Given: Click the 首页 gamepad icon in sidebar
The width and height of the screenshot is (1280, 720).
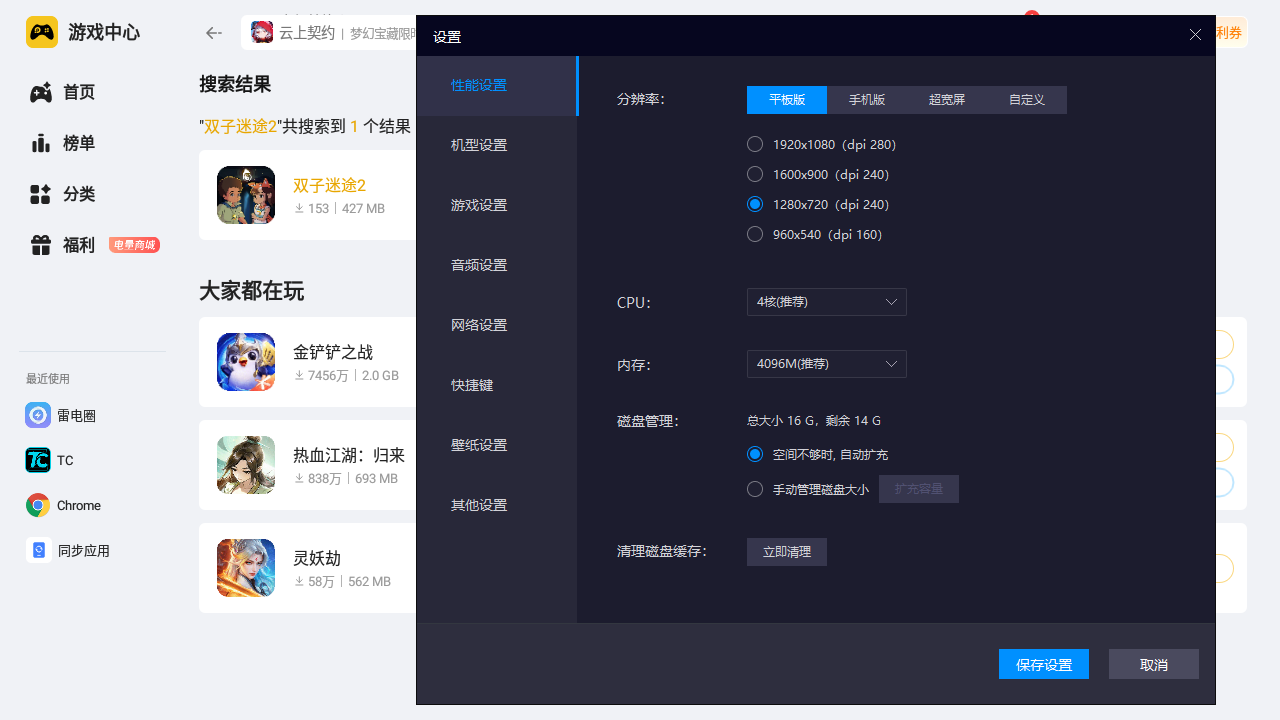Looking at the screenshot, I should pos(40,93).
